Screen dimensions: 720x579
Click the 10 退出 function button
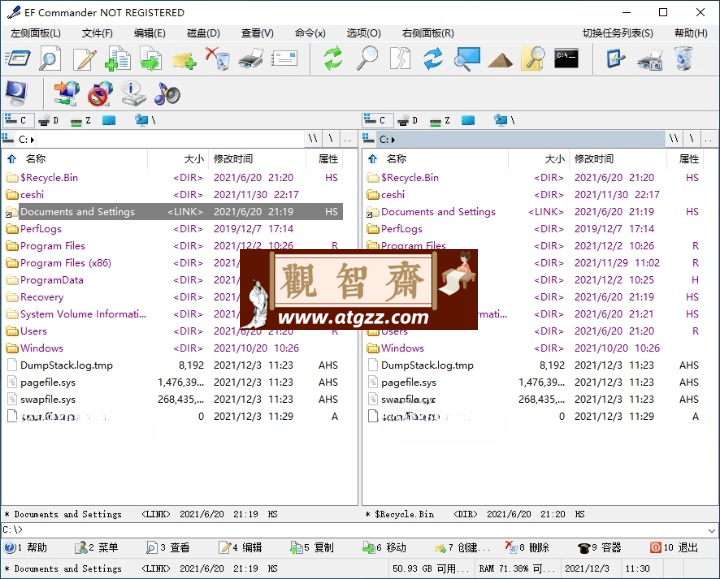click(674, 547)
